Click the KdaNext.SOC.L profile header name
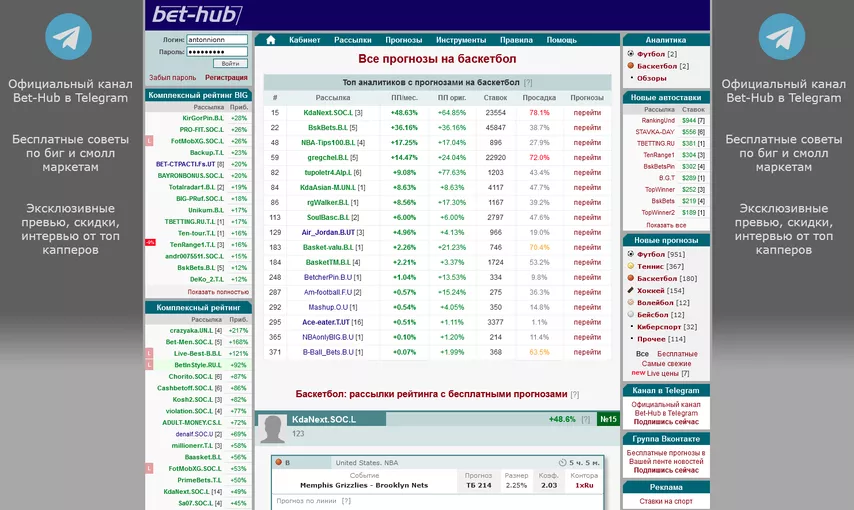854x510 pixels. (324, 420)
